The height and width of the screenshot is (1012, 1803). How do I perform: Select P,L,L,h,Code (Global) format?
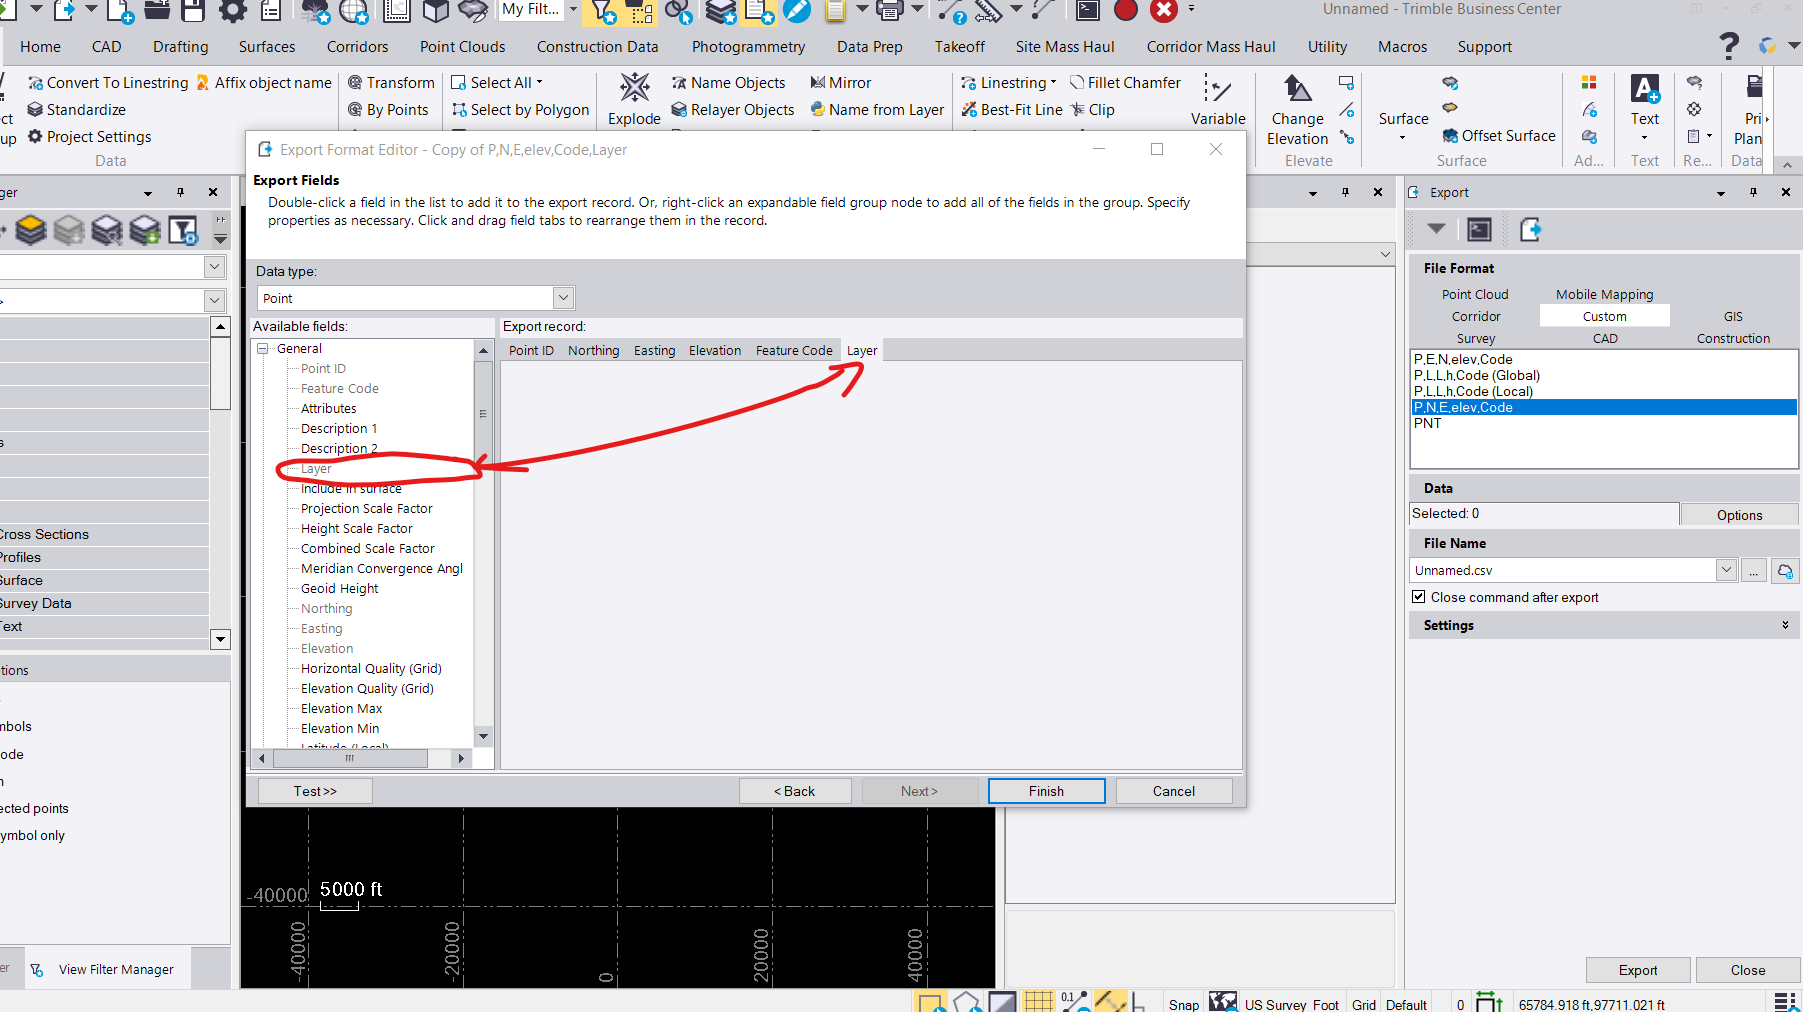1476,376
